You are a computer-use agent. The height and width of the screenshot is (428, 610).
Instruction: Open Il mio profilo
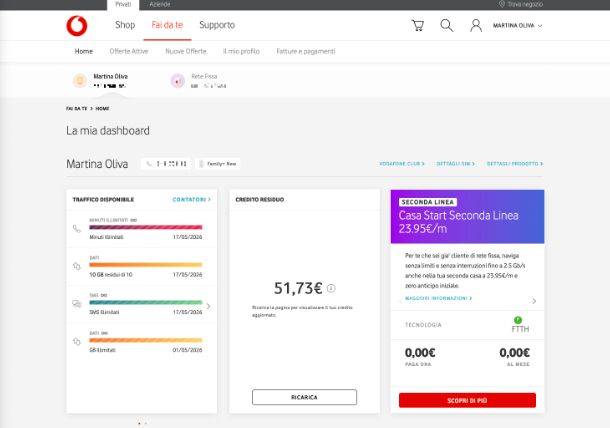(x=241, y=51)
